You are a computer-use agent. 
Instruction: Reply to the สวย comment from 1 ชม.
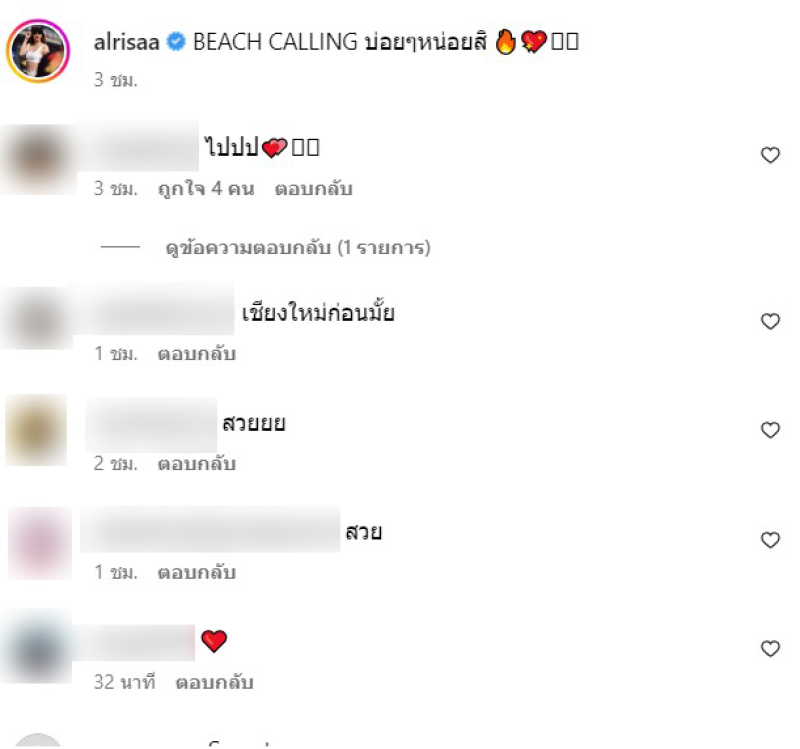[197, 572]
